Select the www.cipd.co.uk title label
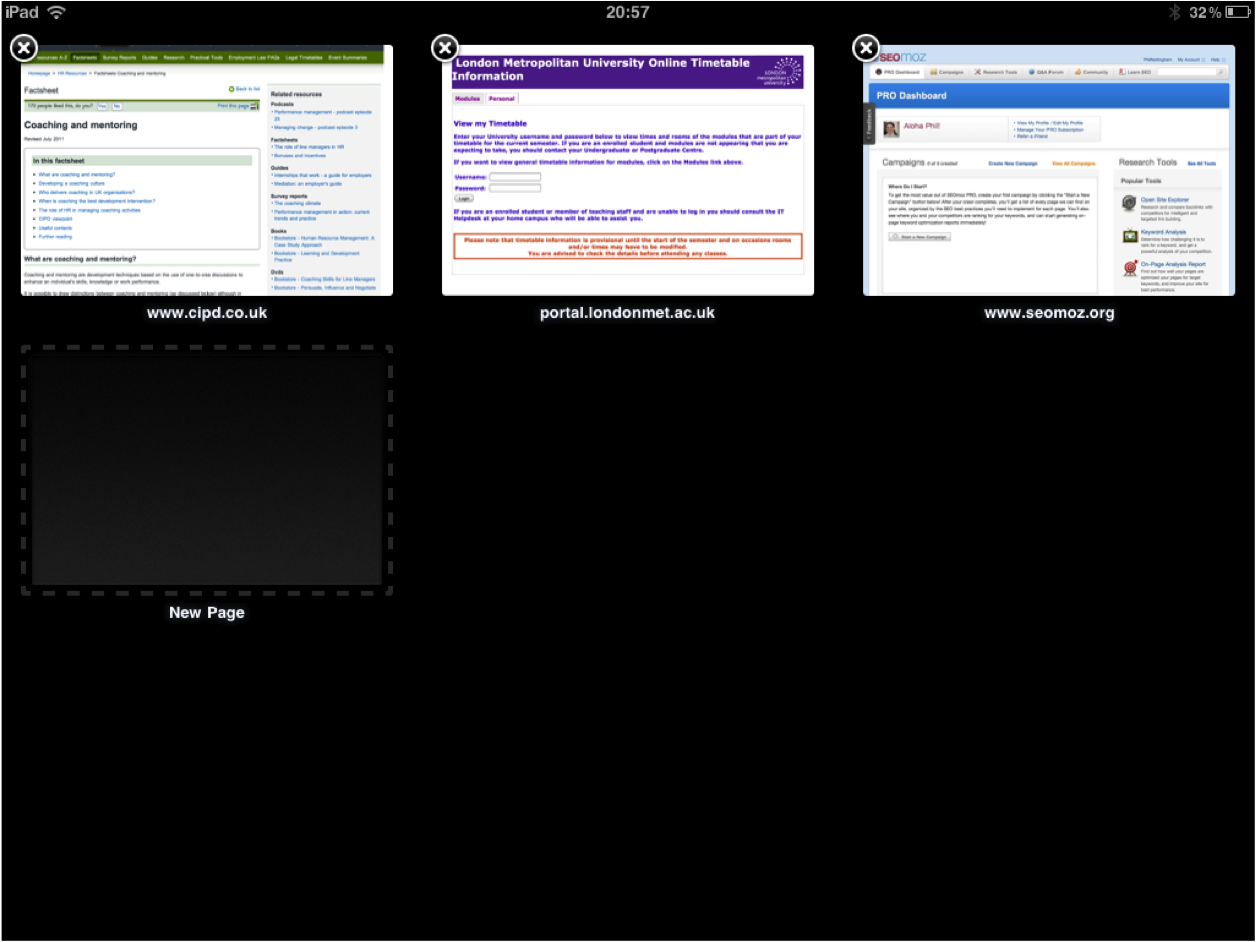 tap(207, 313)
